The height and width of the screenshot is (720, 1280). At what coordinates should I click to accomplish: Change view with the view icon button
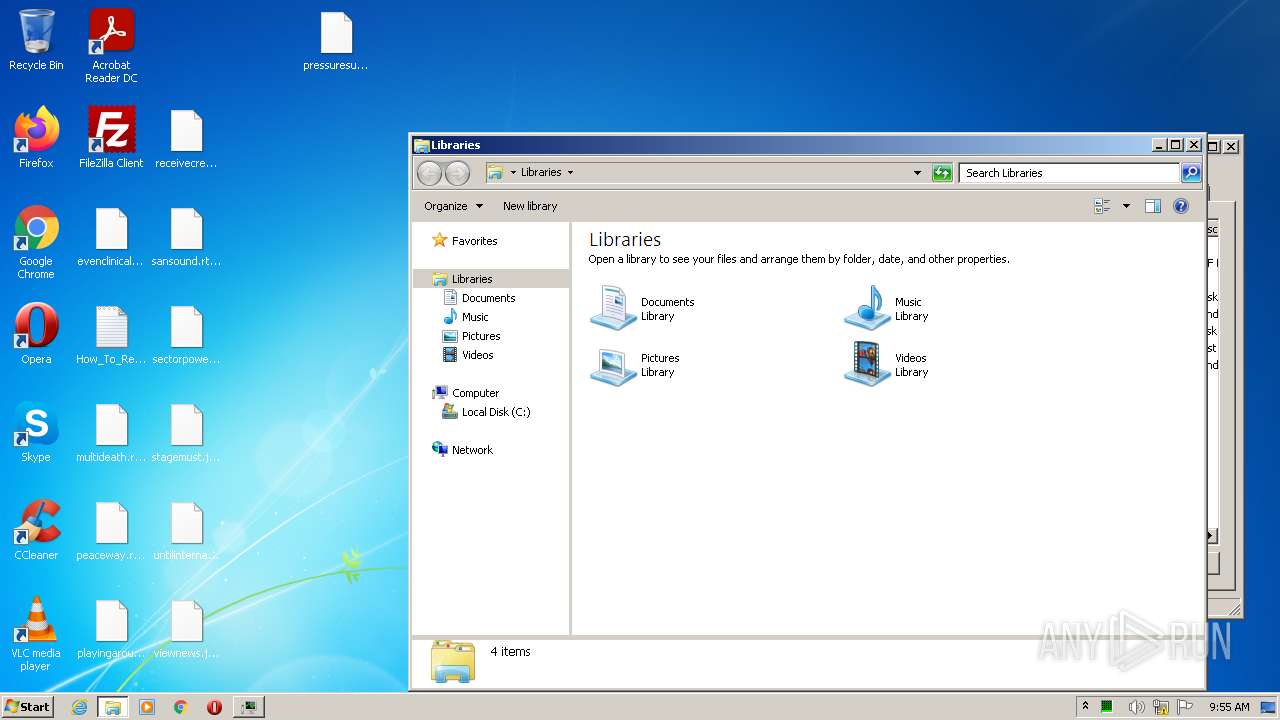tap(1103, 206)
